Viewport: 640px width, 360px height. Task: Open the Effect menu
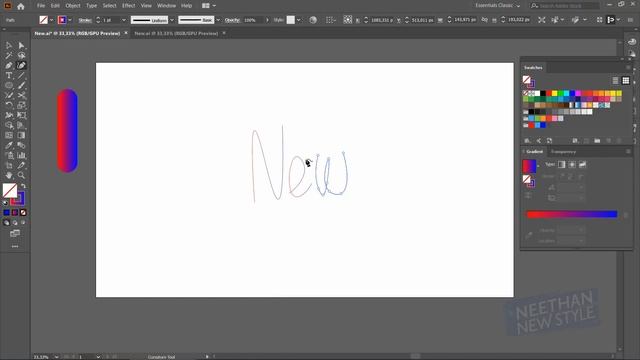point(129,6)
